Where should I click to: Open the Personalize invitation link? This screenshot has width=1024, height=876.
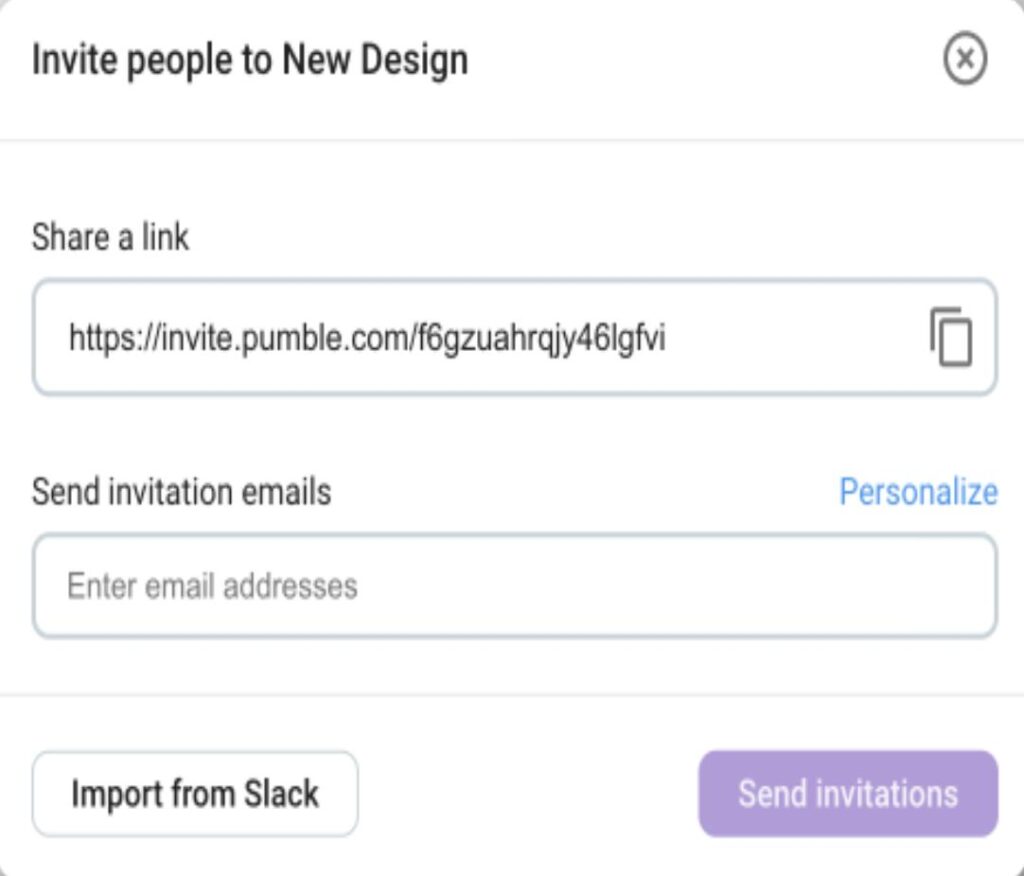click(918, 491)
